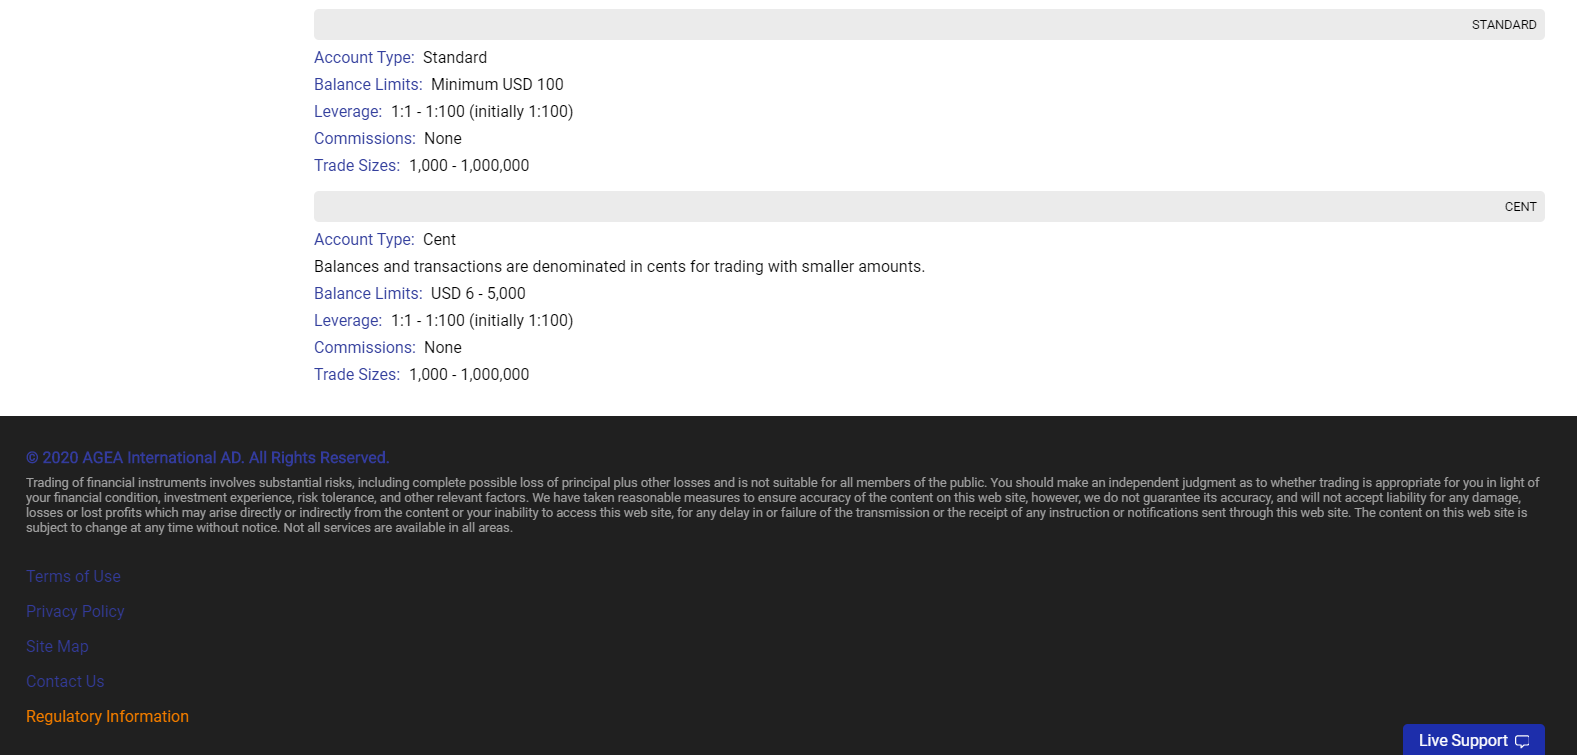1577x755 pixels.
Task: Click the STANDARD account header bar
Action: click(x=928, y=25)
